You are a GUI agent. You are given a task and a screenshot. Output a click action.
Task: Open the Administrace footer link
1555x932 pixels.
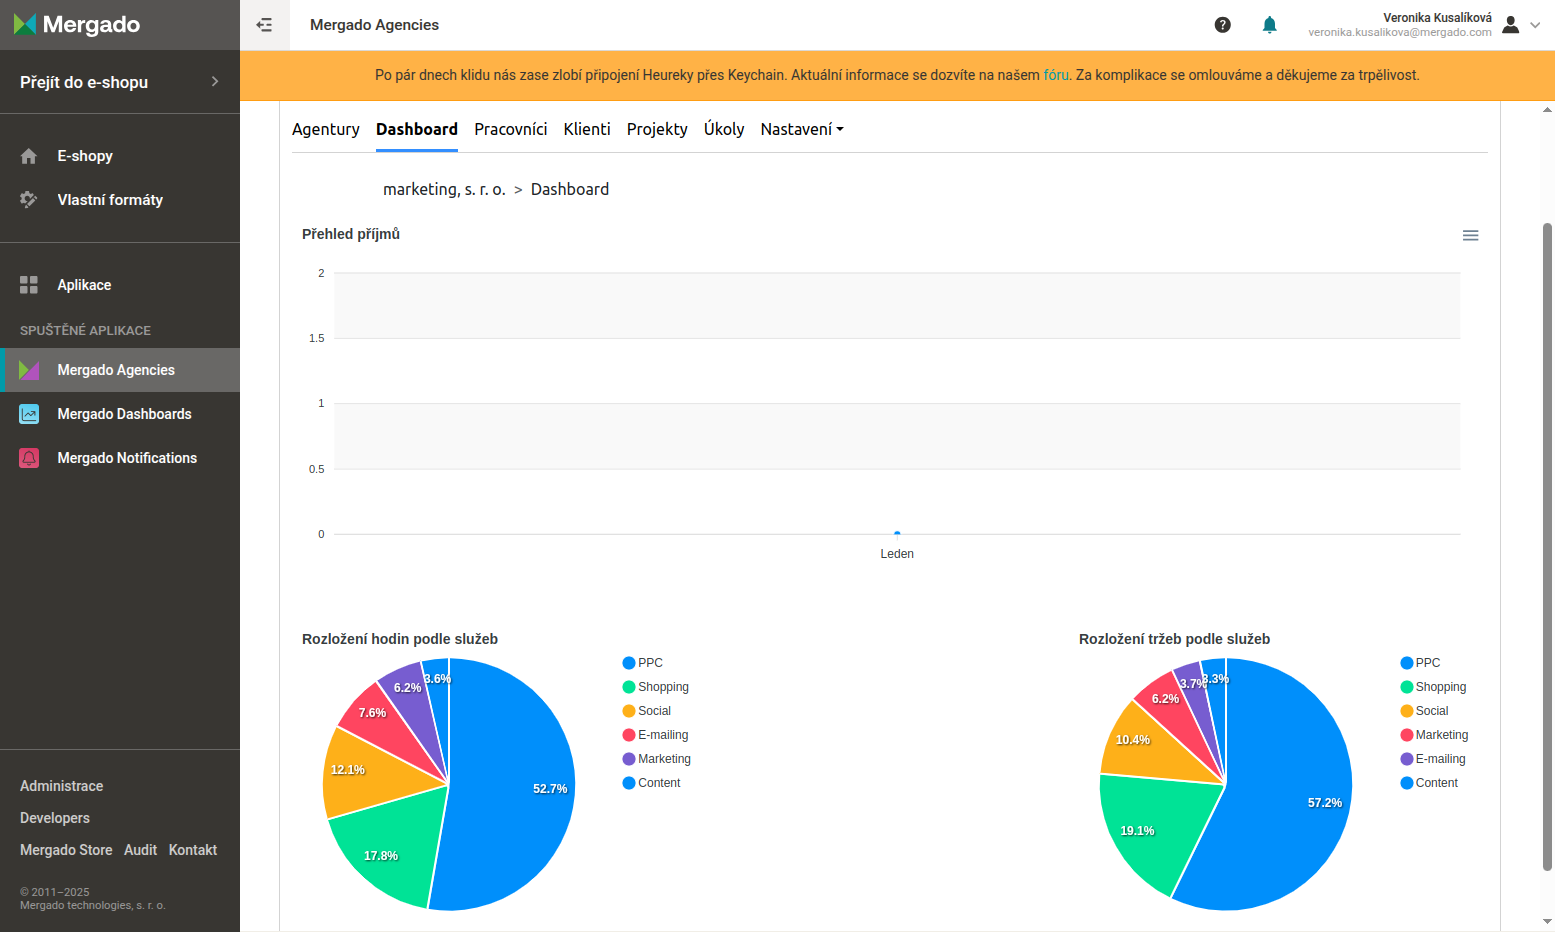coord(62,786)
